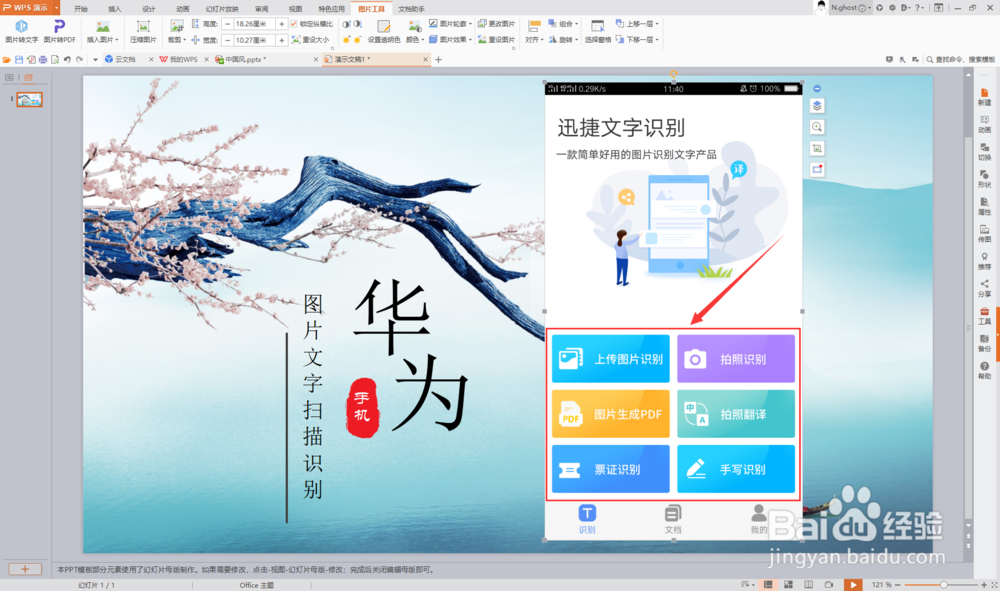This screenshot has height=591, width=1000.
Task: Click the add slide plus button
Action: [25, 569]
